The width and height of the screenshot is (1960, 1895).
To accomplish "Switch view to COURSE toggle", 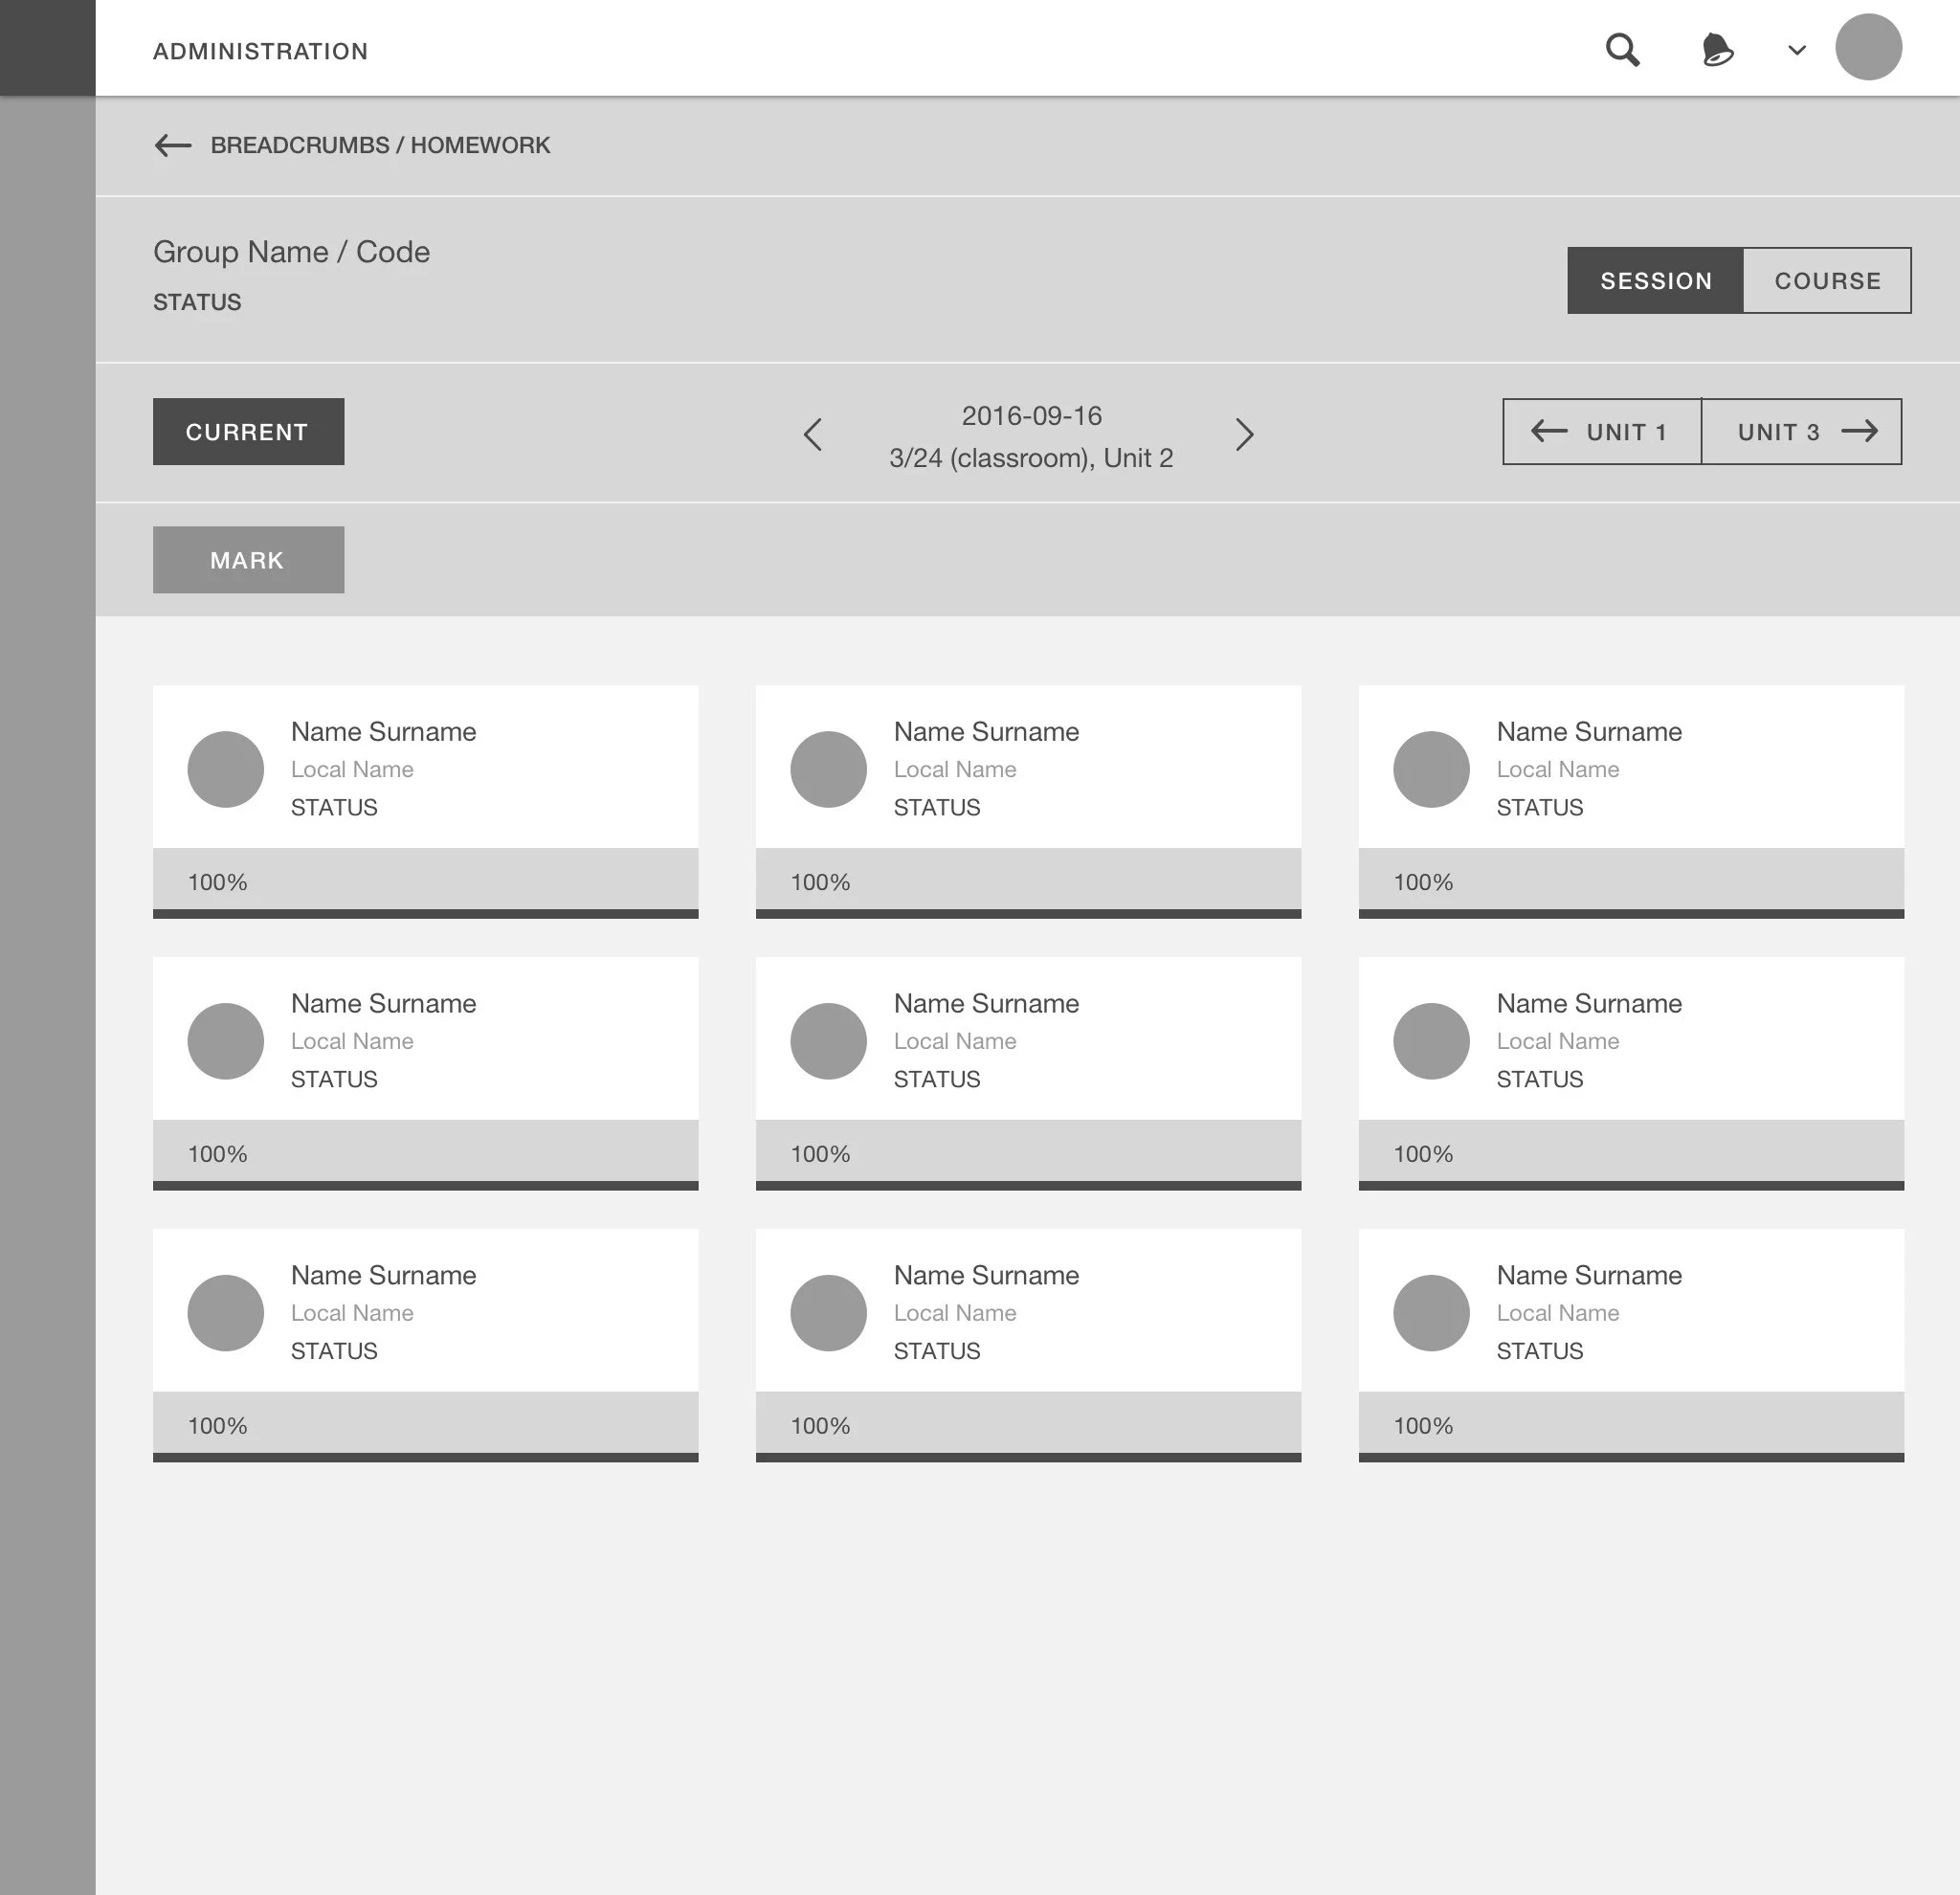I will pyautogui.click(x=1827, y=281).
